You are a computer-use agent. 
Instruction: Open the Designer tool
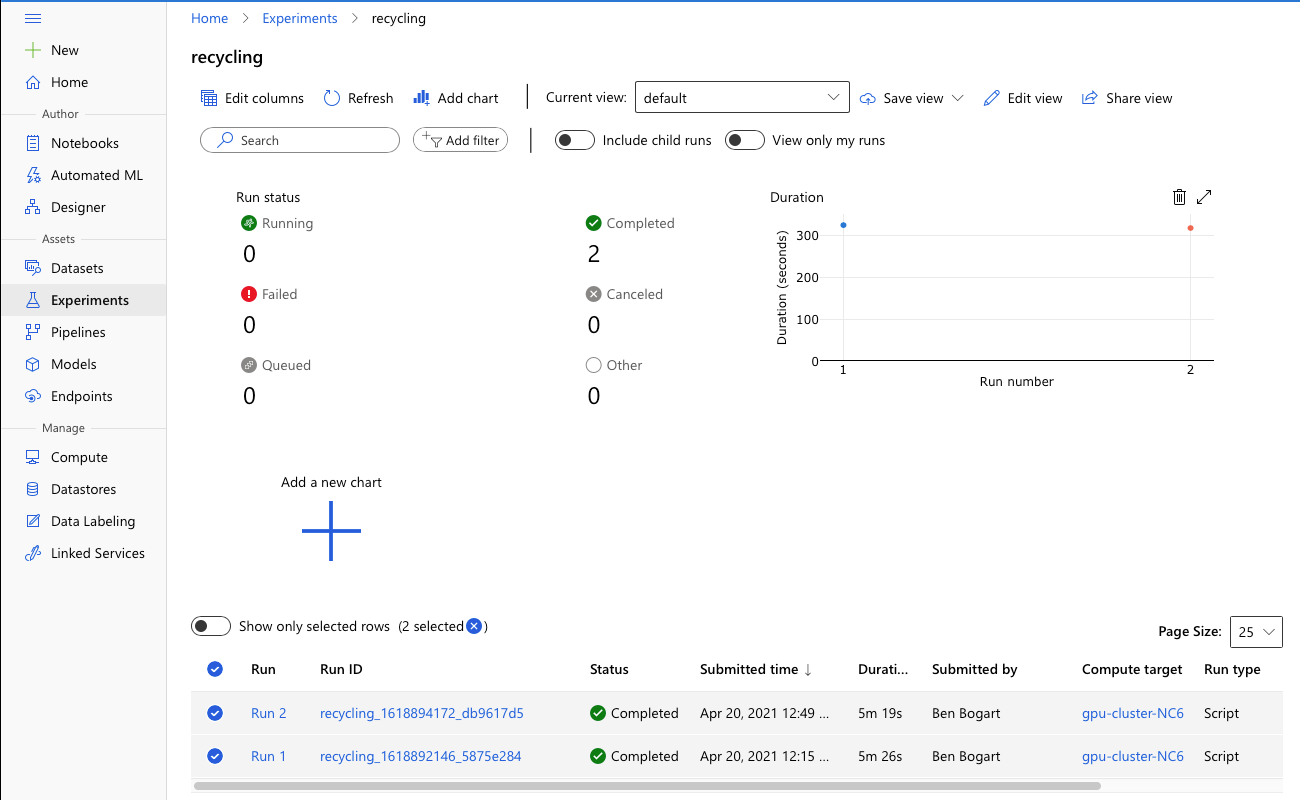78,207
